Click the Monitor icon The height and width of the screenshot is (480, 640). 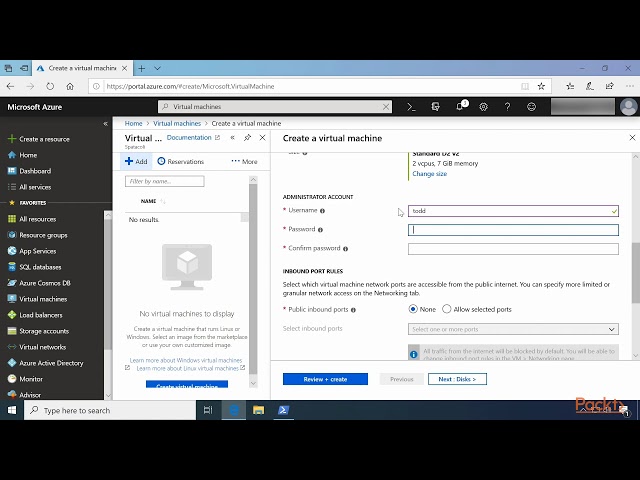[x=12, y=379]
